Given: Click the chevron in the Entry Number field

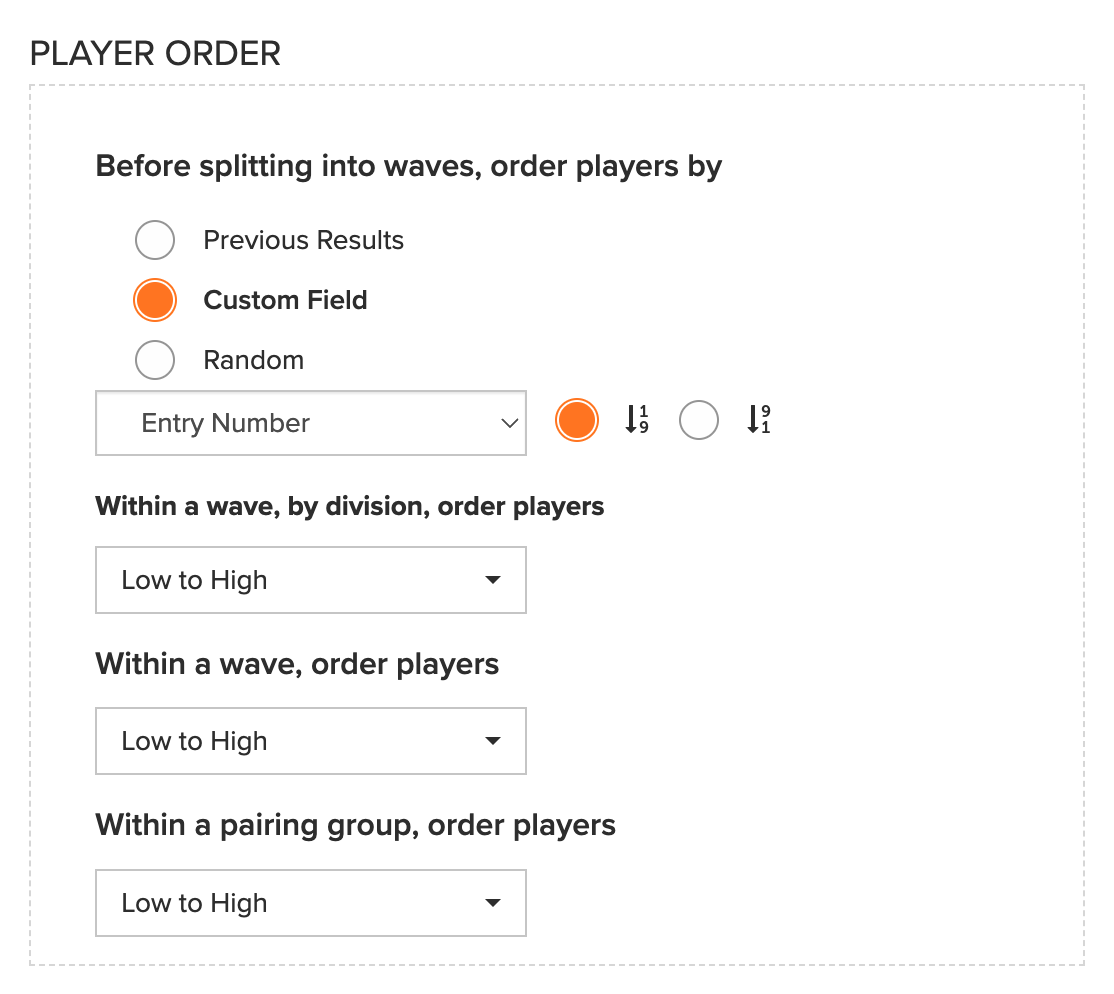Looking at the screenshot, I should point(509,423).
